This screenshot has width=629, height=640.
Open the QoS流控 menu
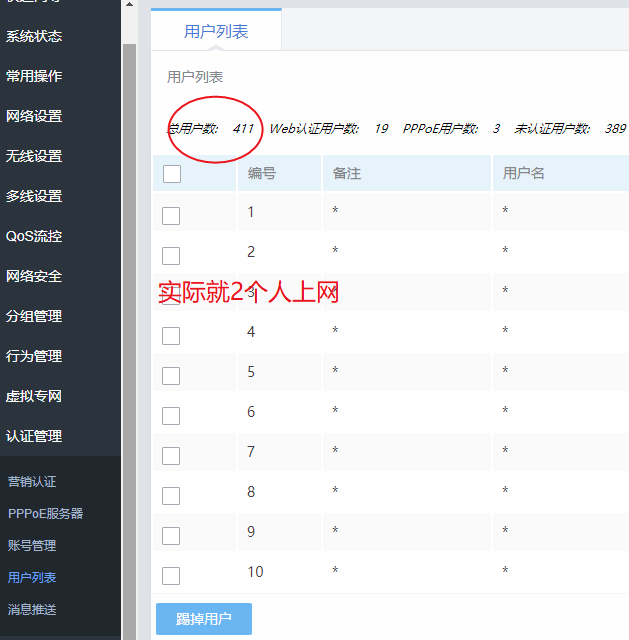click(x=34, y=236)
